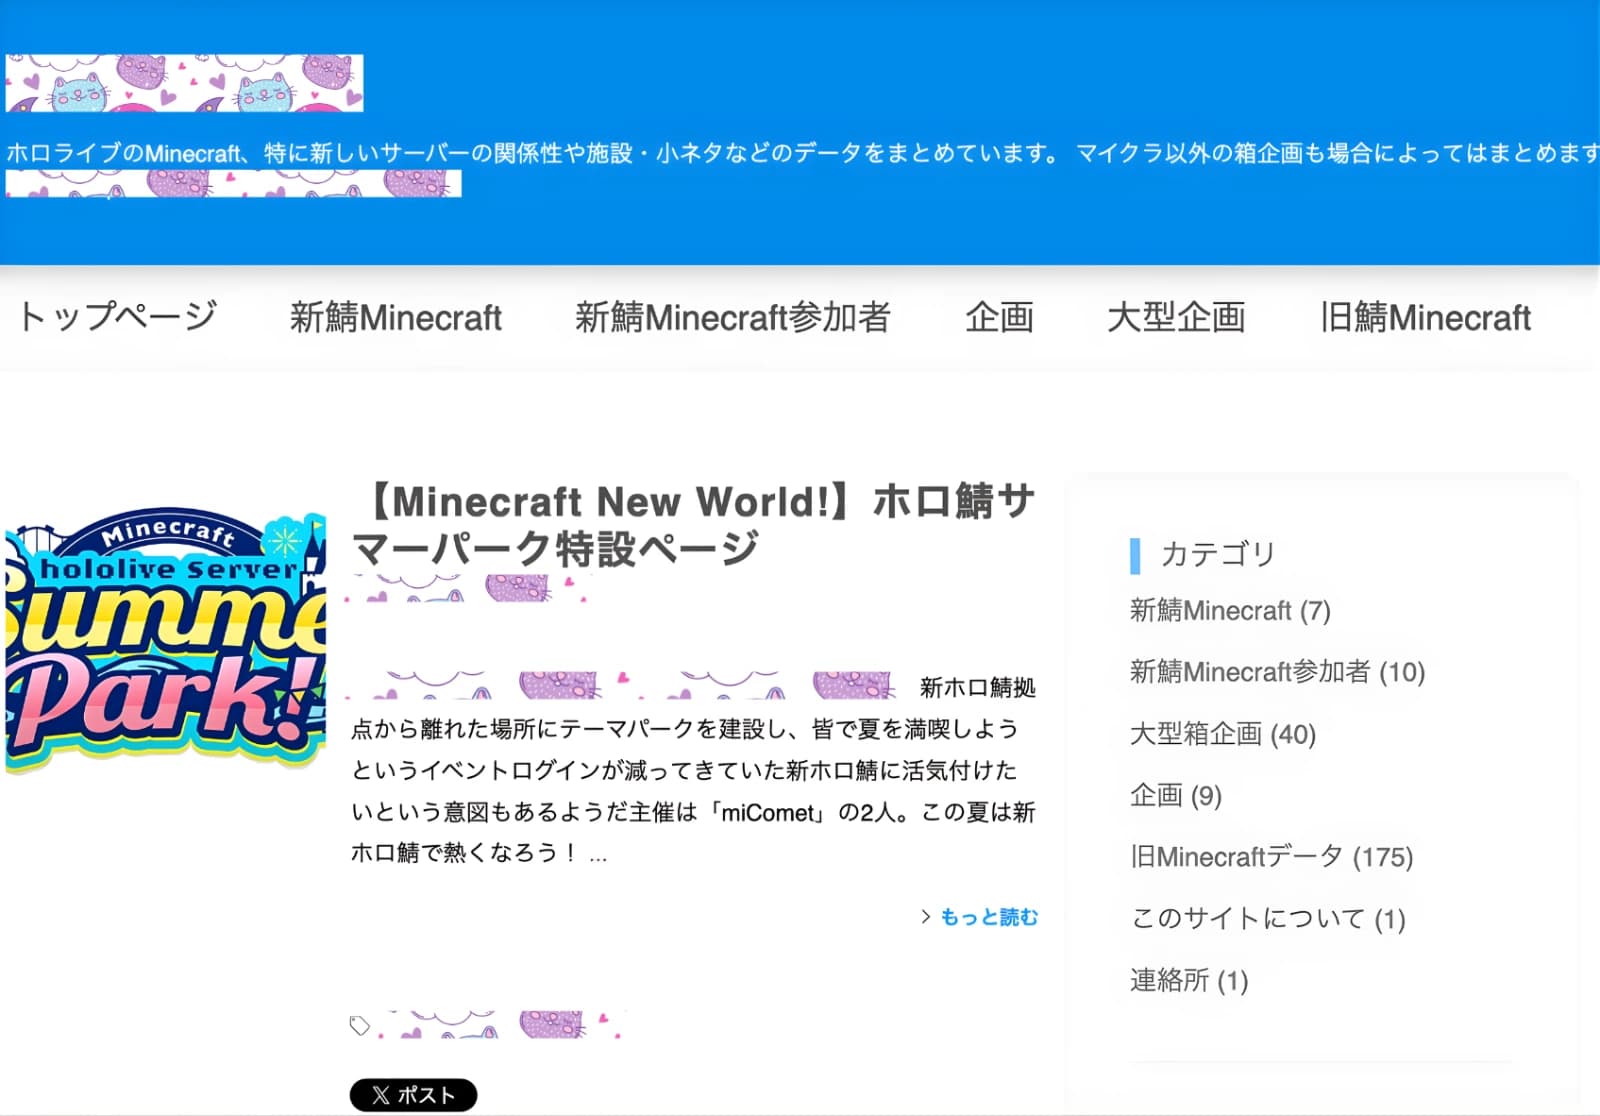The height and width of the screenshot is (1116, 1600).
Task: Open category 大型箱企画 (40)
Action: [x=1223, y=734]
